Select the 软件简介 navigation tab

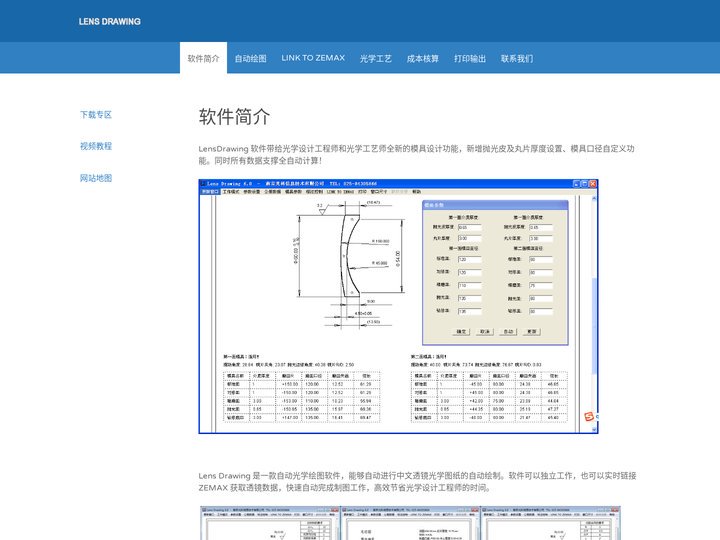[203, 58]
